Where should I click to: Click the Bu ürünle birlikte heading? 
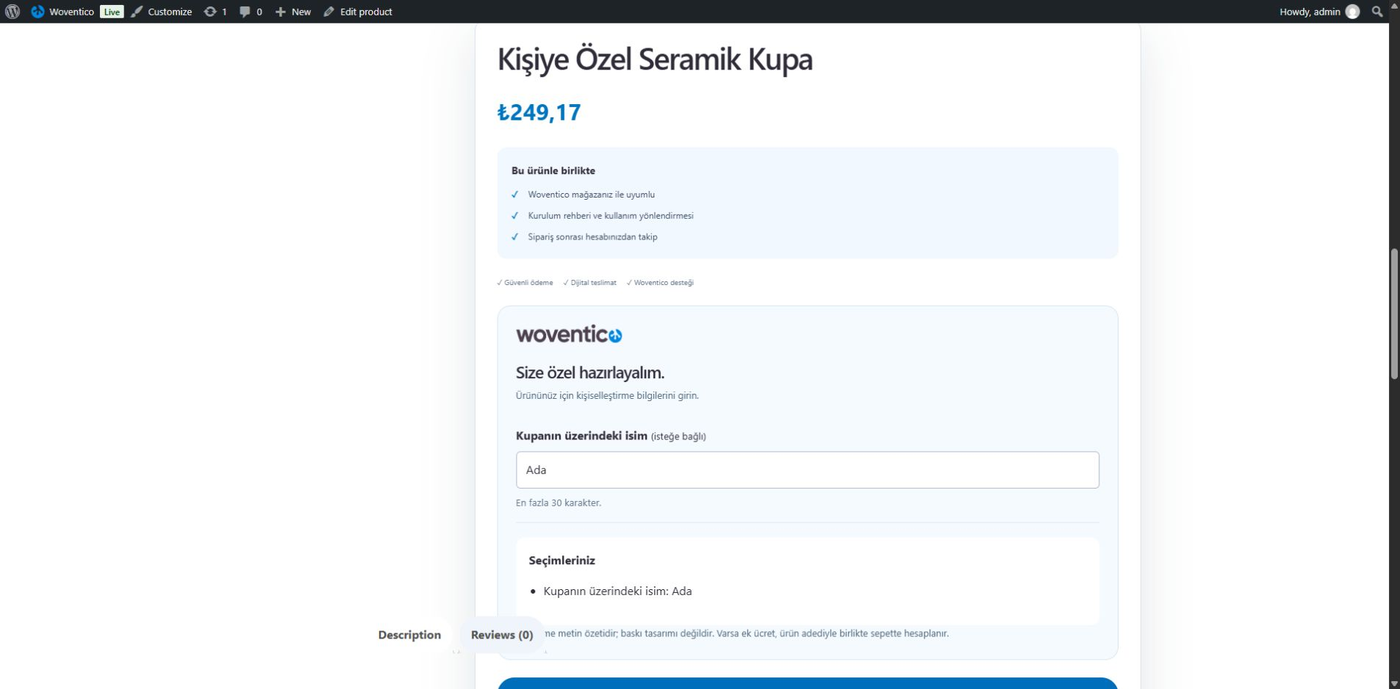pos(553,171)
